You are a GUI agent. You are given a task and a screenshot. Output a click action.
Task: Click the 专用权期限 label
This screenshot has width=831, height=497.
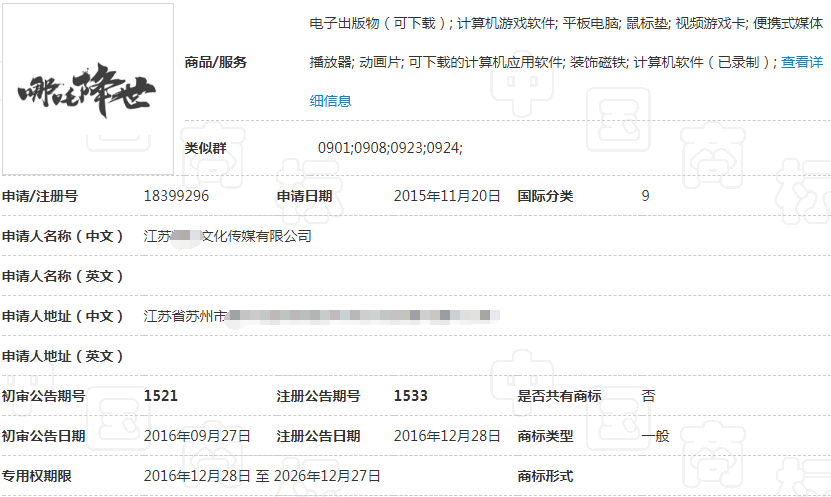[37, 476]
